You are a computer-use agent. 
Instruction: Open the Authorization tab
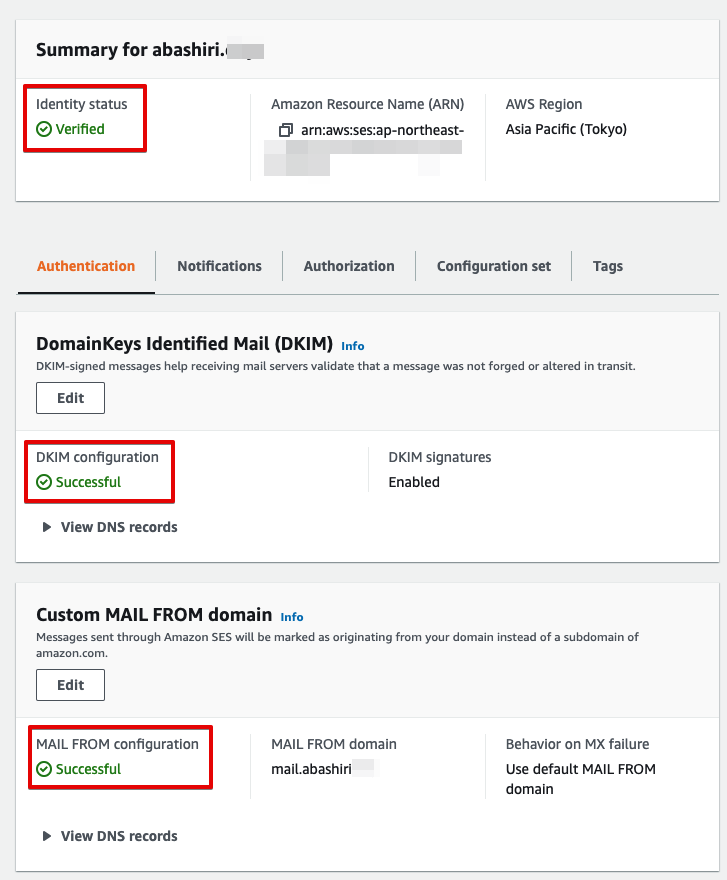(x=348, y=266)
